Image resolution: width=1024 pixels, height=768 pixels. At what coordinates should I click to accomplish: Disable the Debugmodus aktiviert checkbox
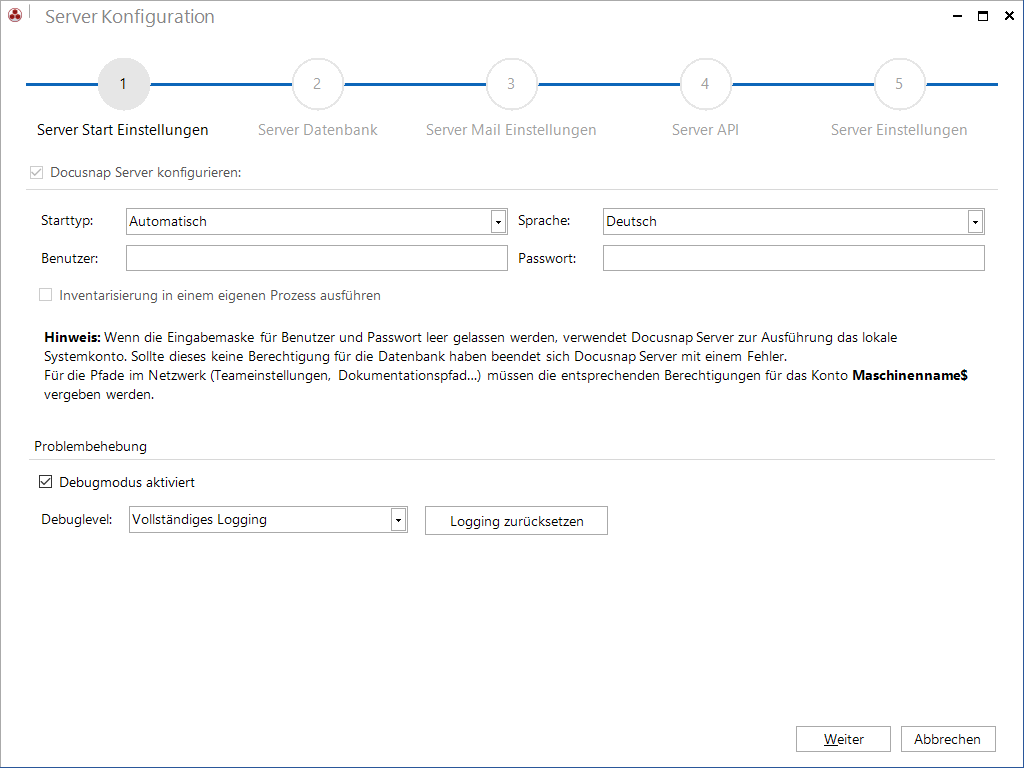tap(45, 482)
